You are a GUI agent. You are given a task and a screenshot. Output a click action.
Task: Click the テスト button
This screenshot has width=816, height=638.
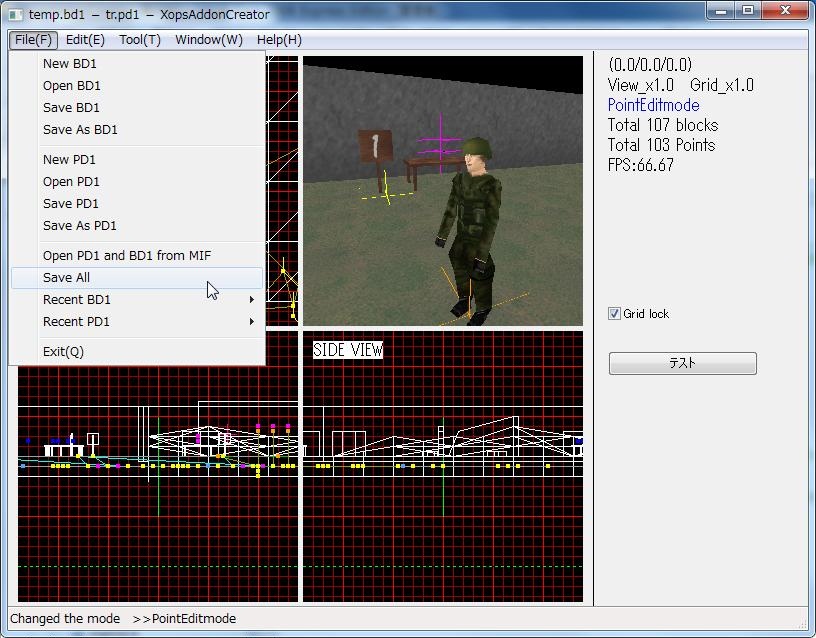(683, 363)
